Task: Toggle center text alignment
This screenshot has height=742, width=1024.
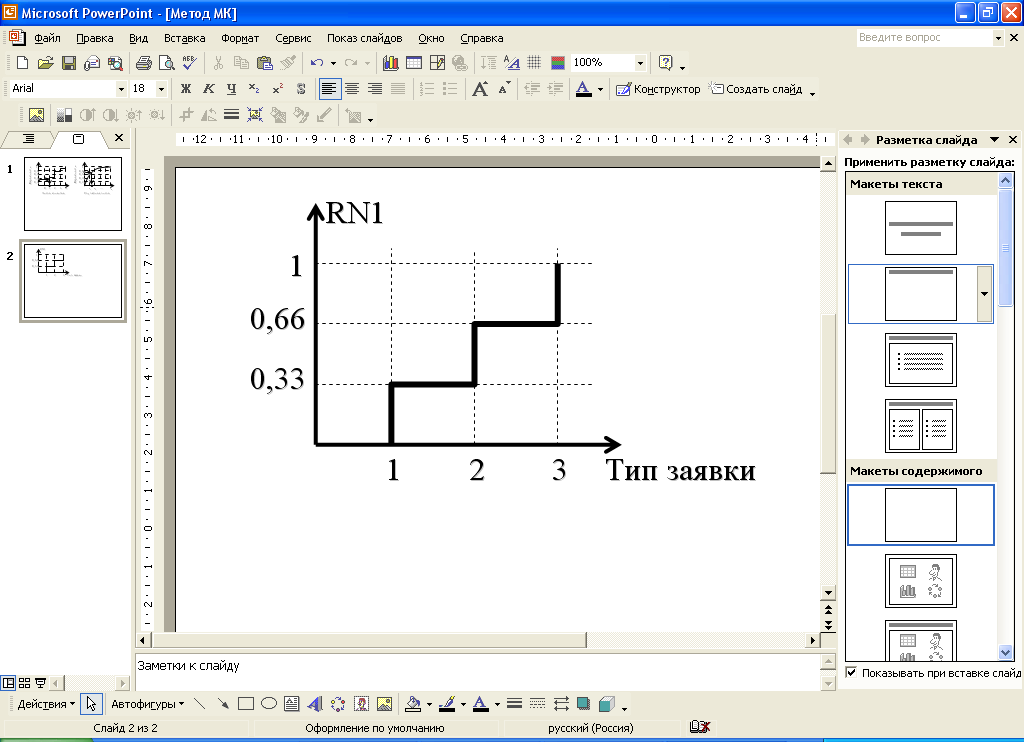Action: coord(352,89)
